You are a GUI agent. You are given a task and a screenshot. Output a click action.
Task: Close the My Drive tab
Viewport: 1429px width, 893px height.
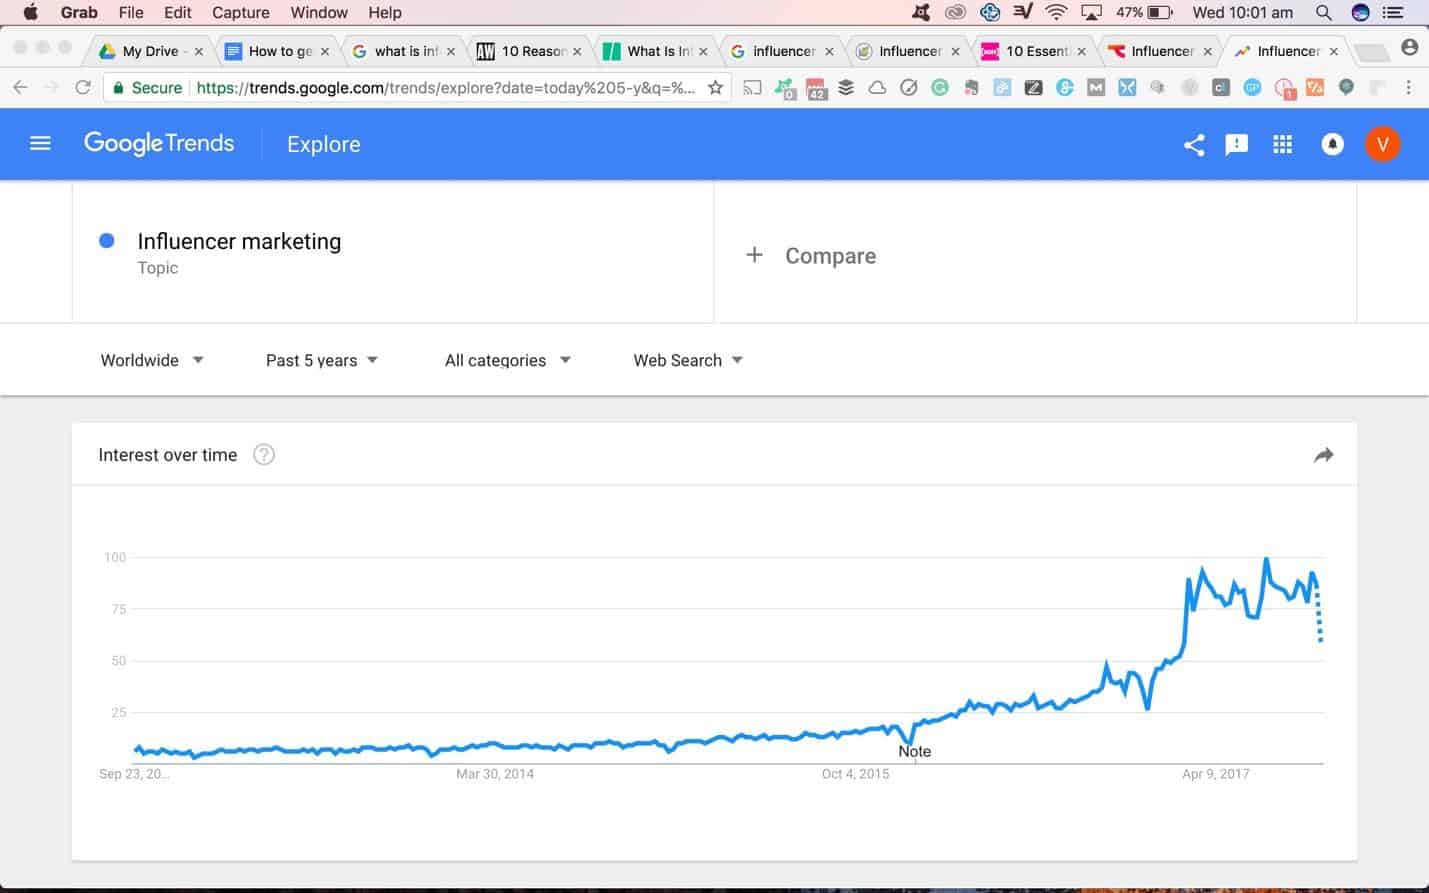[198, 51]
